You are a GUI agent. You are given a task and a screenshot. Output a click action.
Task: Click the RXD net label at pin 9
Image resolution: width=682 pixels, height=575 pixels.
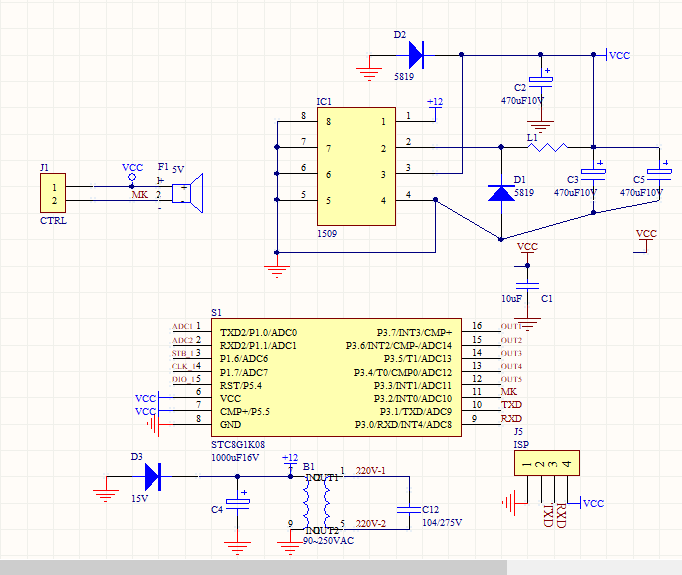coord(512,418)
